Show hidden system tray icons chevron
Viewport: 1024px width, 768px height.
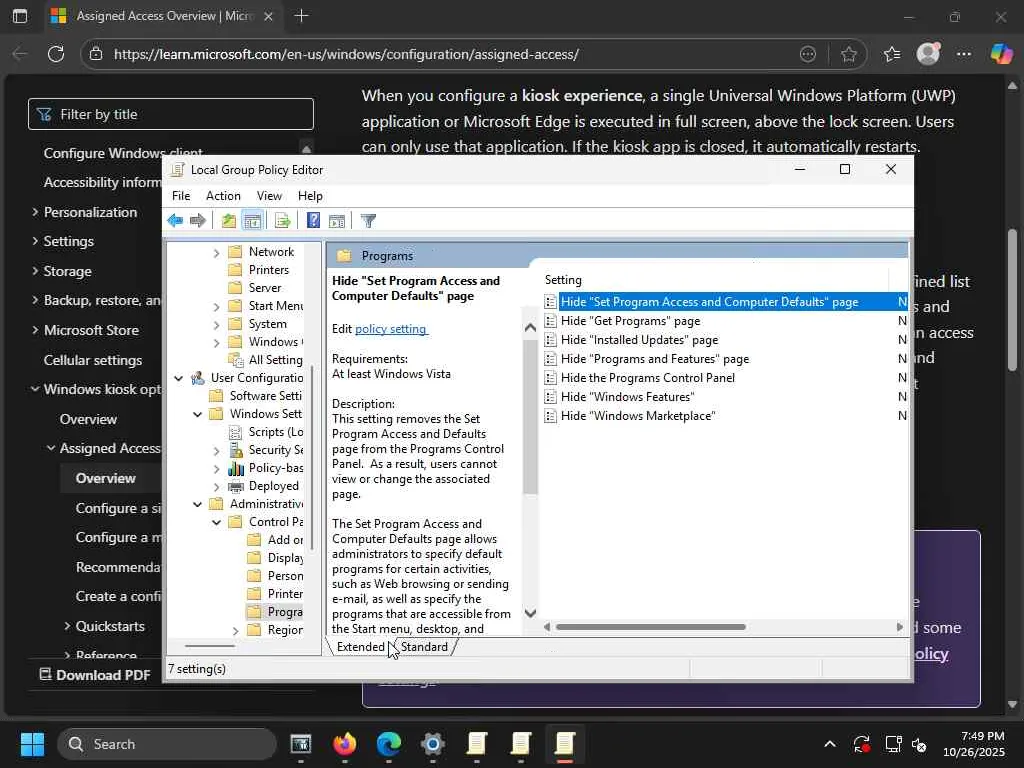tap(829, 744)
